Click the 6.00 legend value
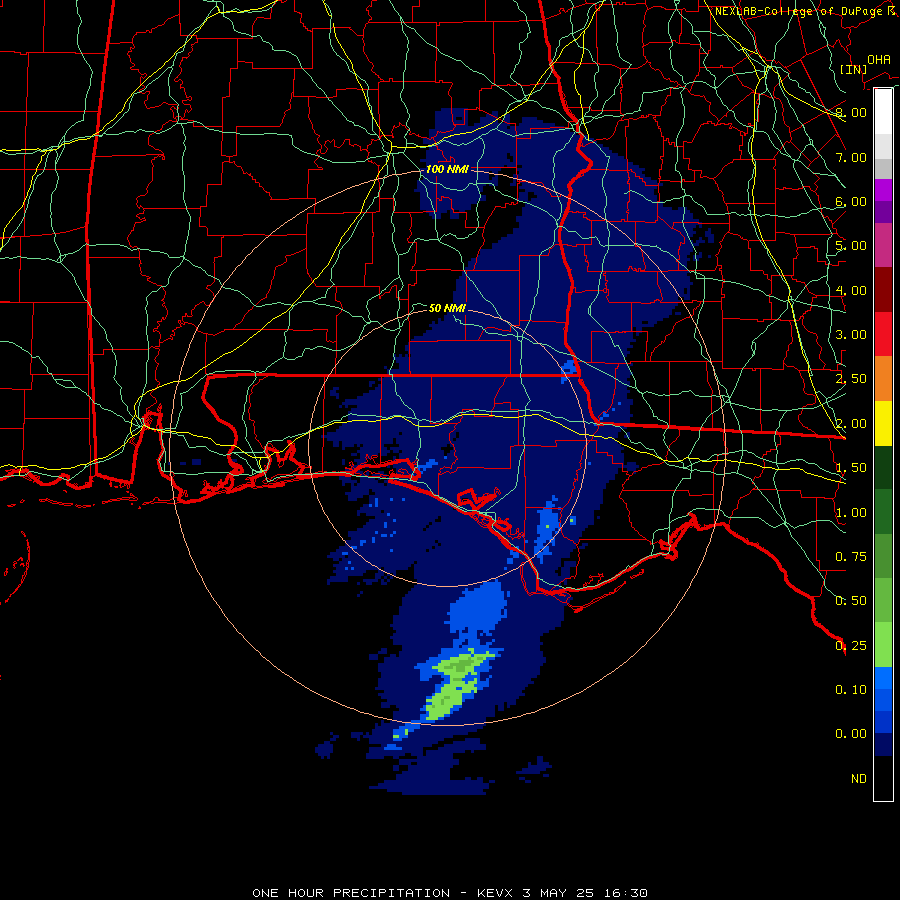This screenshot has width=900, height=900. tap(851, 201)
